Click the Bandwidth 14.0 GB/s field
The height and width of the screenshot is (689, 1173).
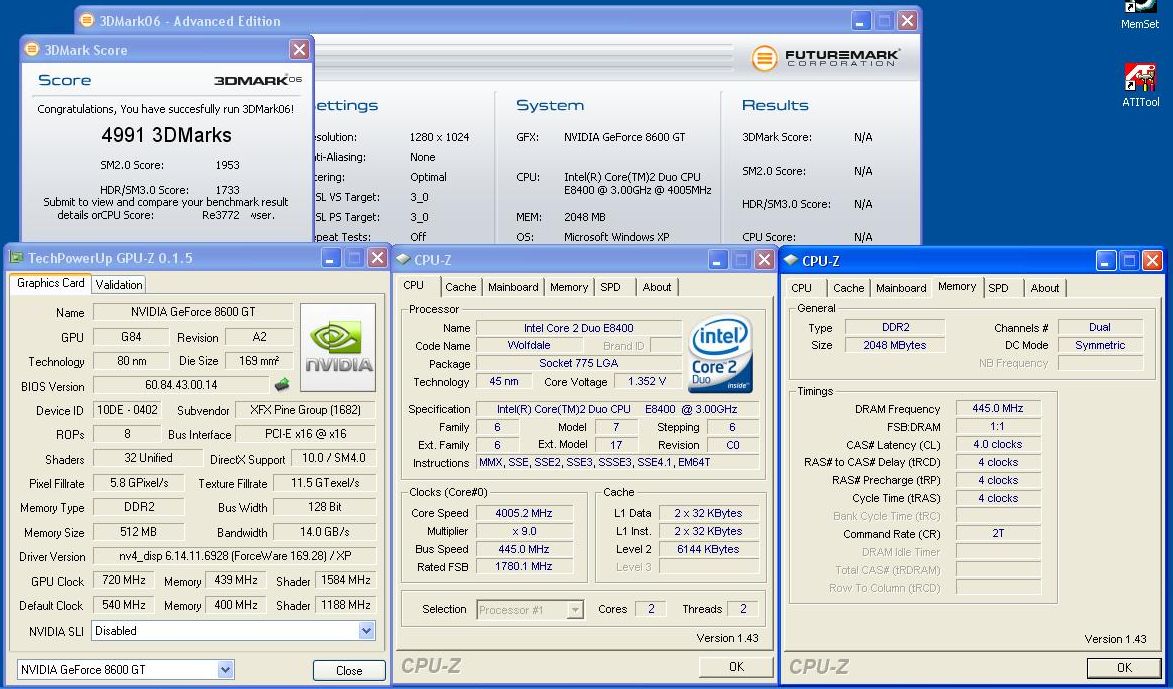pos(325,532)
